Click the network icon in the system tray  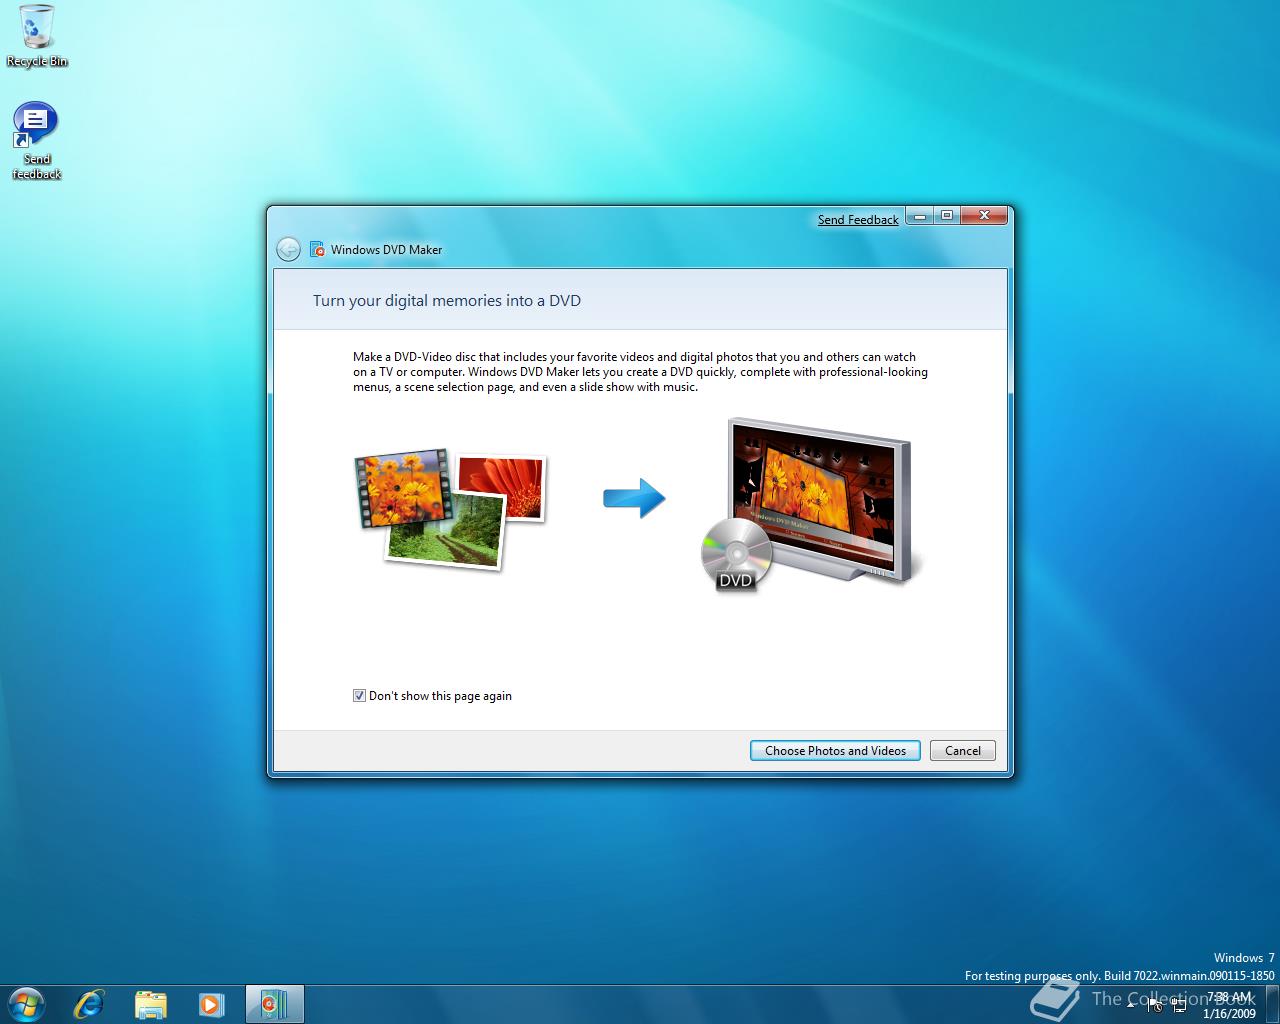[x=1179, y=1006]
